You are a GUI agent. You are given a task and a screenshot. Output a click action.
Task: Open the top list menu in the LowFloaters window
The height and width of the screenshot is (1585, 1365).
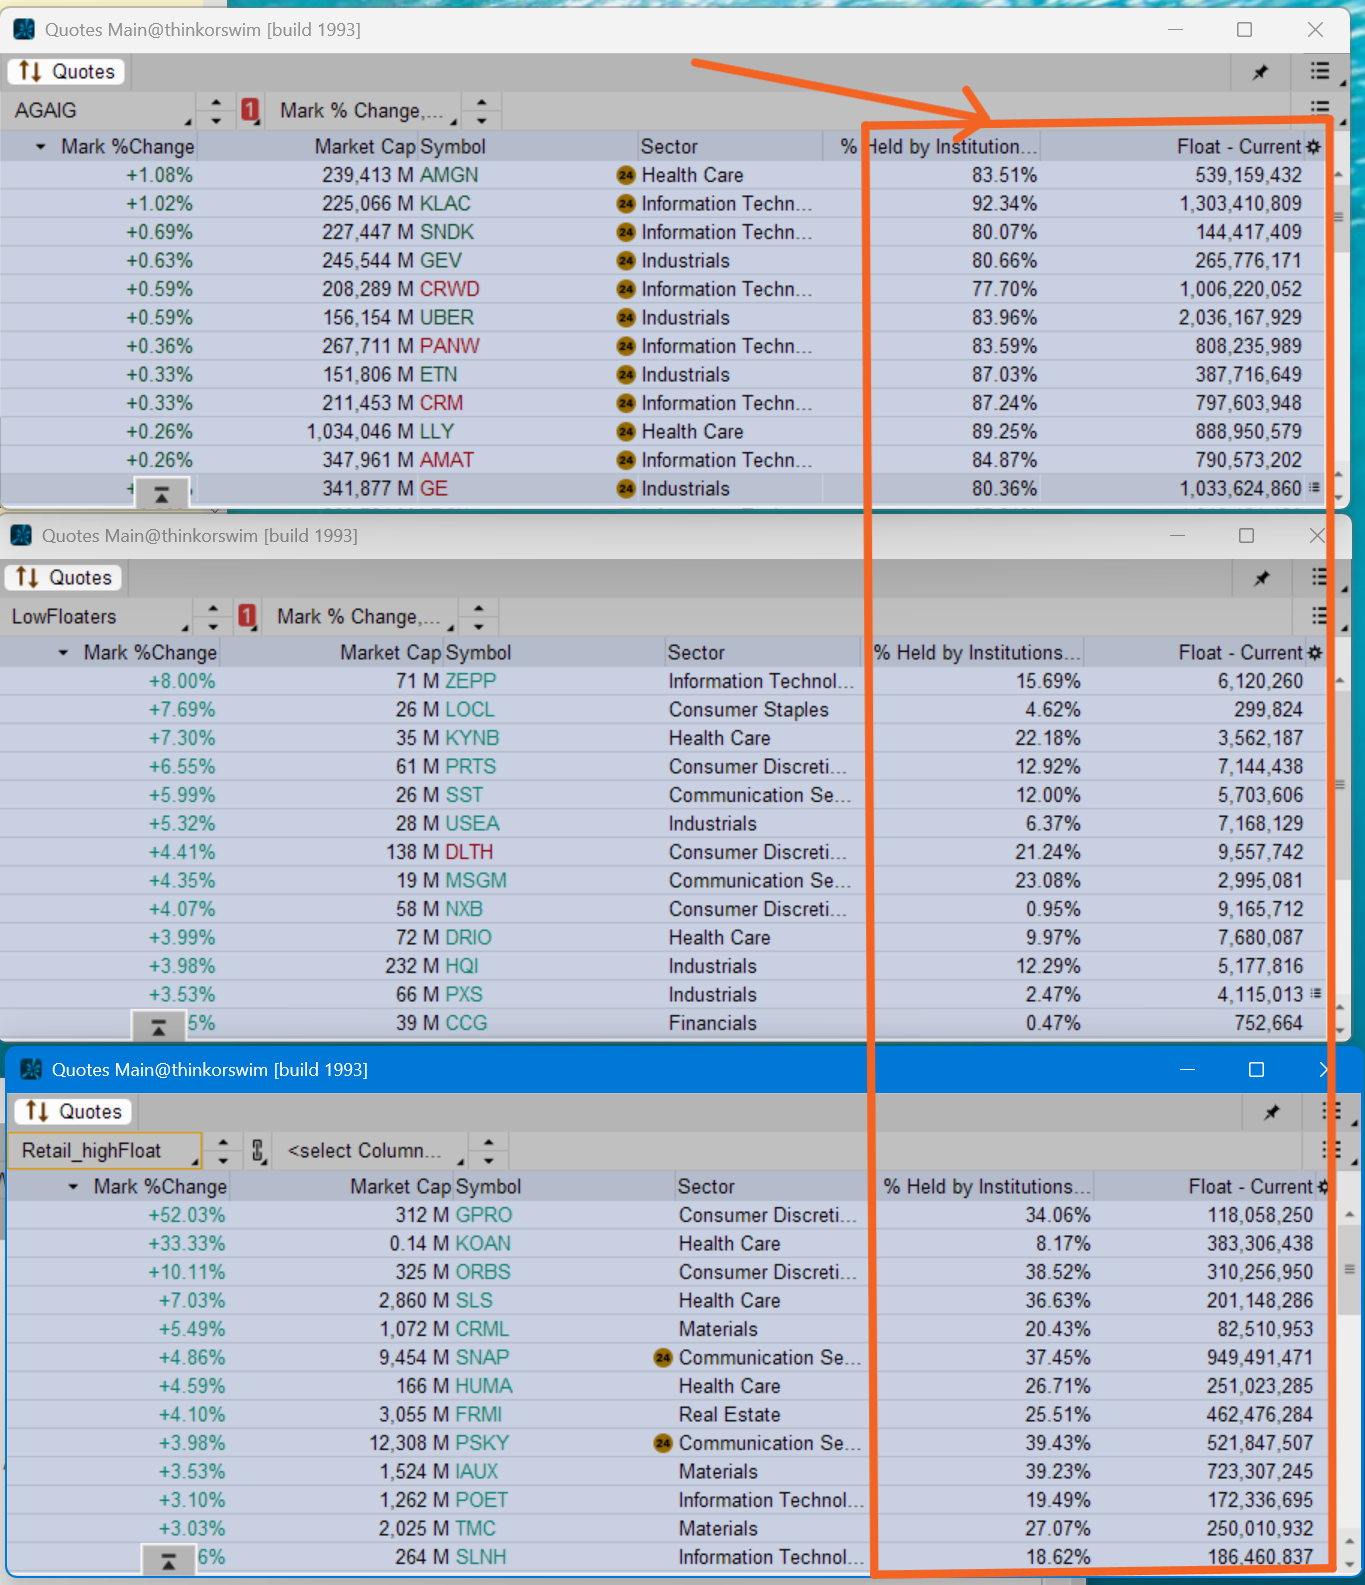[x=1320, y=577]
